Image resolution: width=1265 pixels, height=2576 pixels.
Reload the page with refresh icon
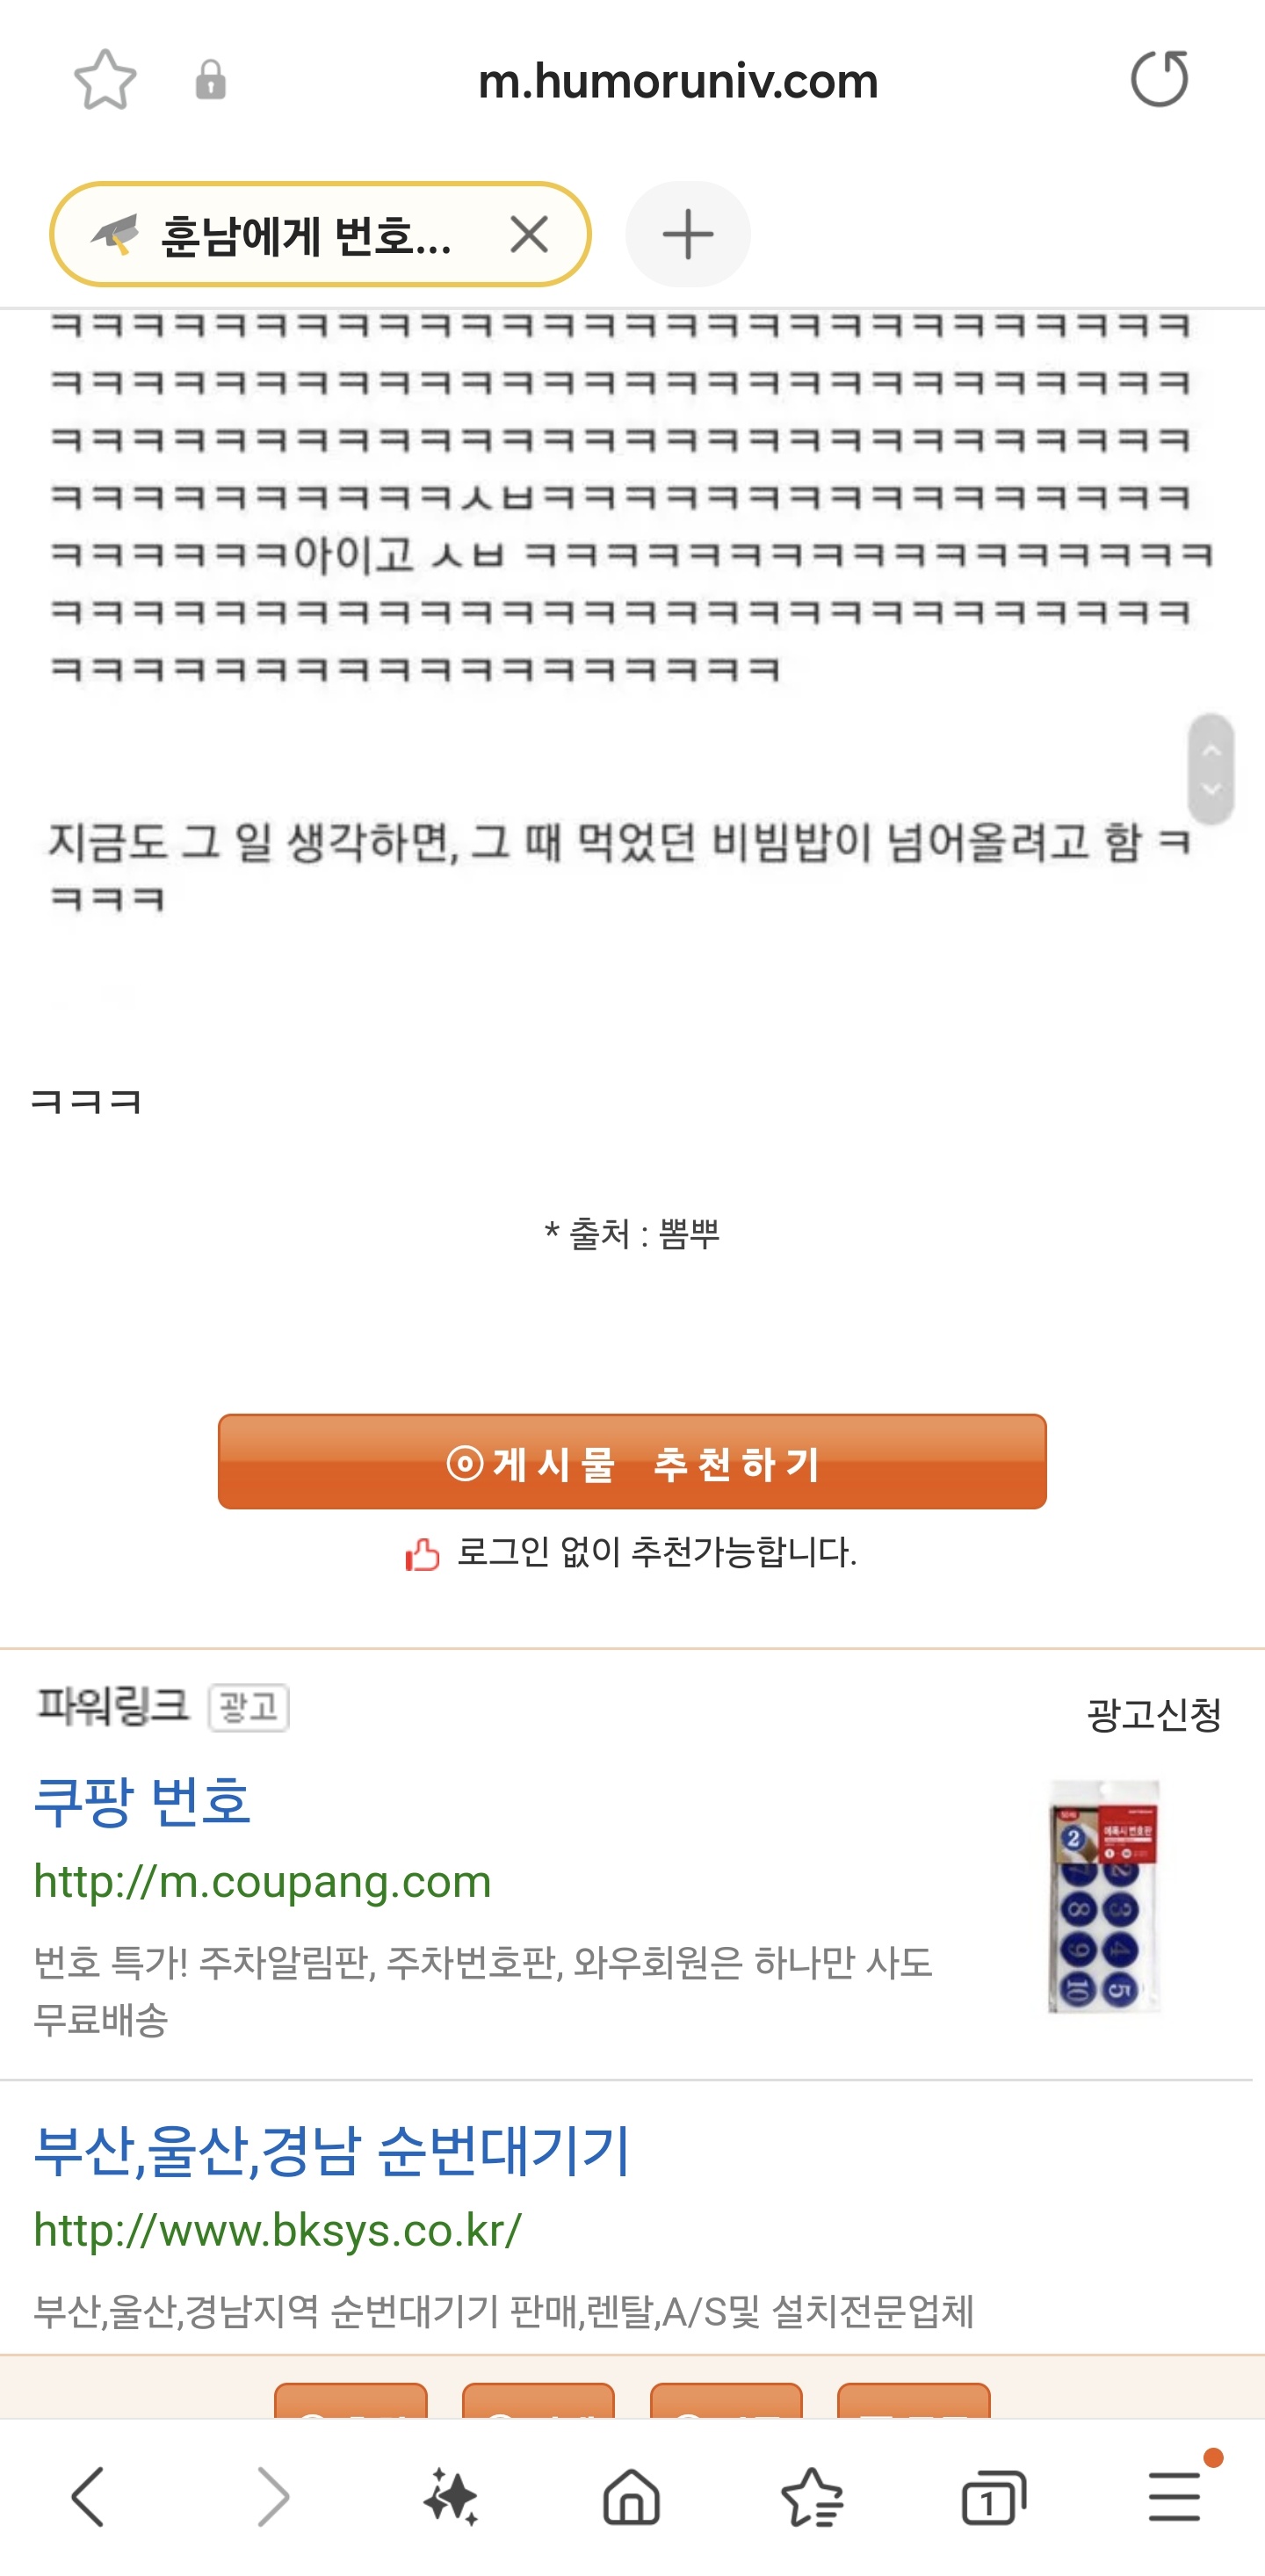click(x=1159, y=79)
